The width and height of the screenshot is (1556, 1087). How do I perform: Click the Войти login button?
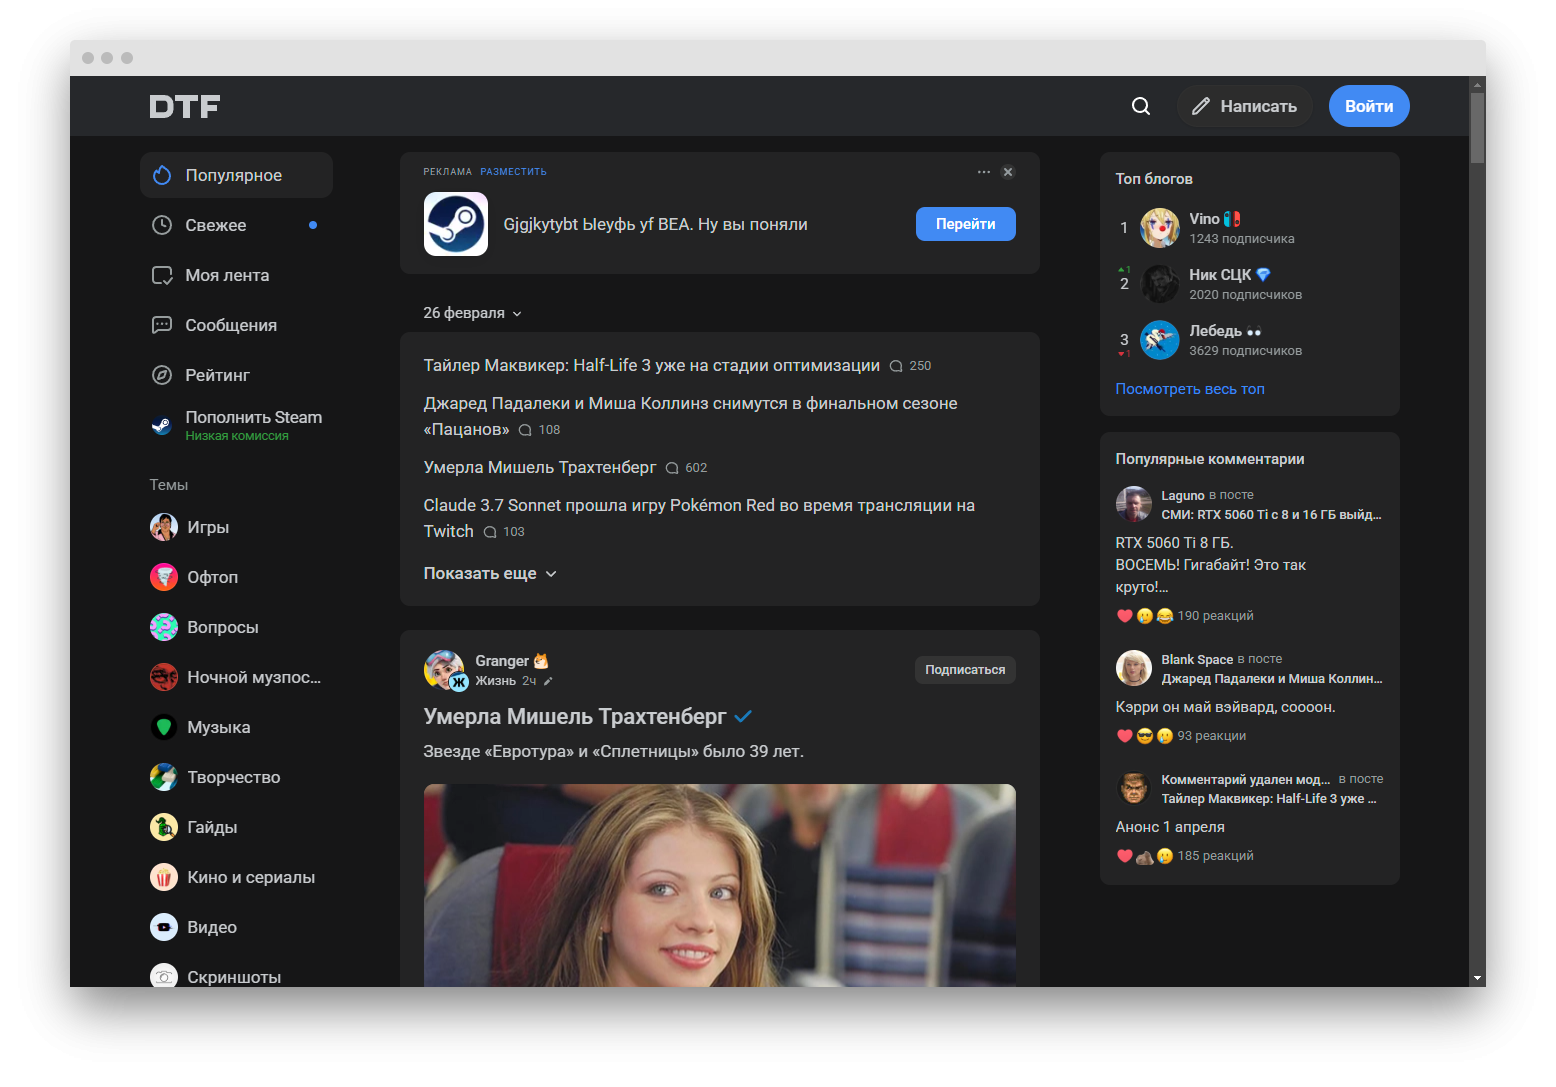click(x=1369, y=106)
